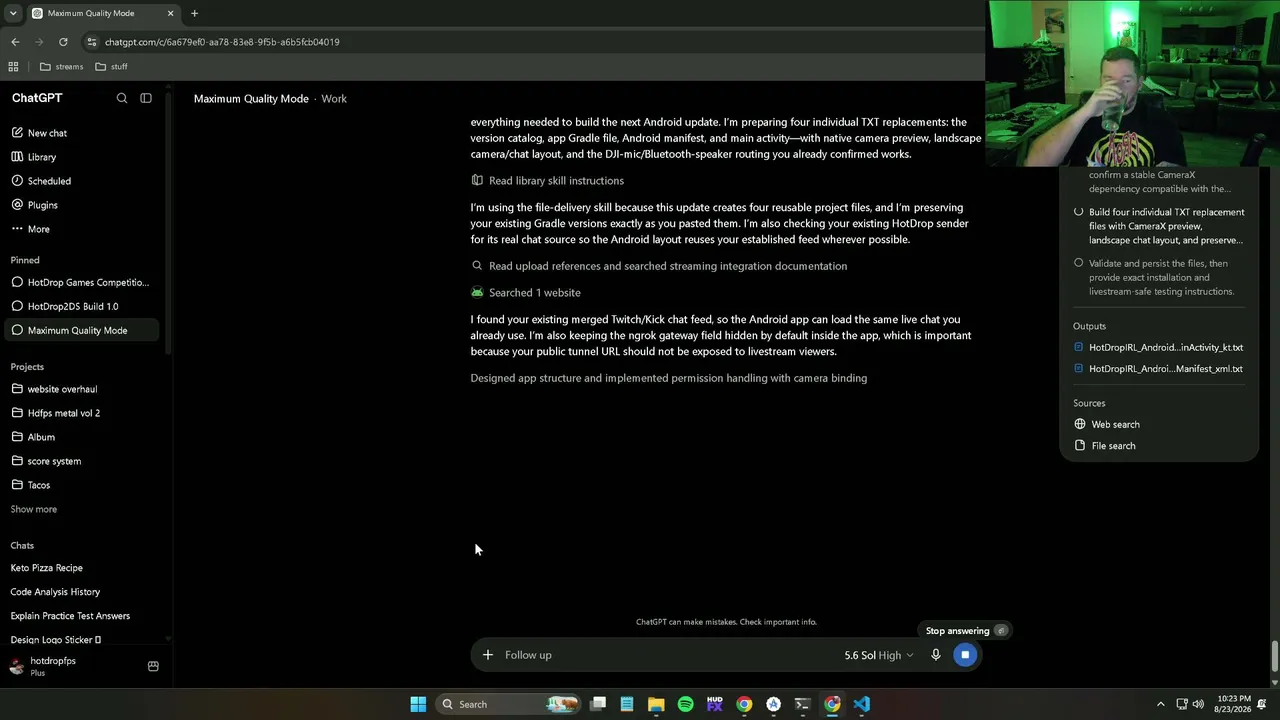Open the streams bookmark folder
This screenshot has width=1280, height=720.
click(x=61, y=67)
